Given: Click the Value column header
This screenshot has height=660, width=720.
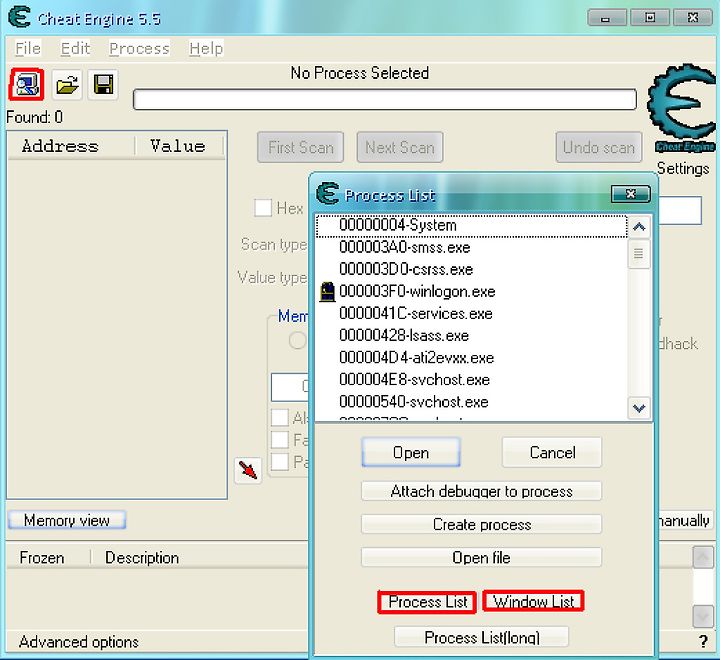Looking at the screenshot, I should tap(179, 146).
